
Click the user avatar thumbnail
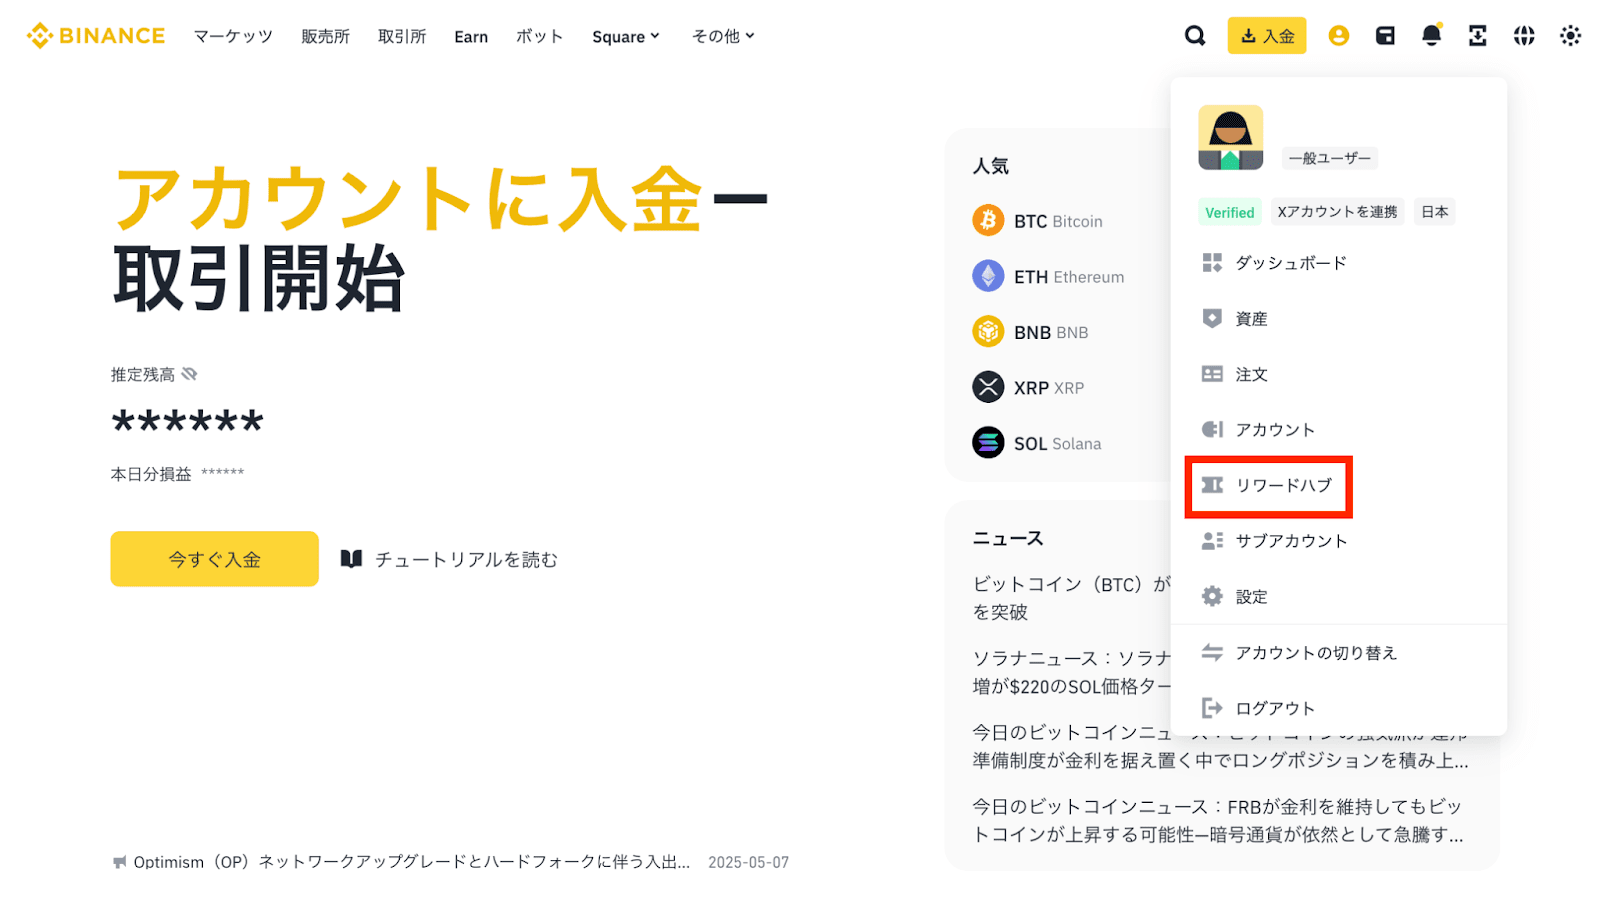[1230, 138]
